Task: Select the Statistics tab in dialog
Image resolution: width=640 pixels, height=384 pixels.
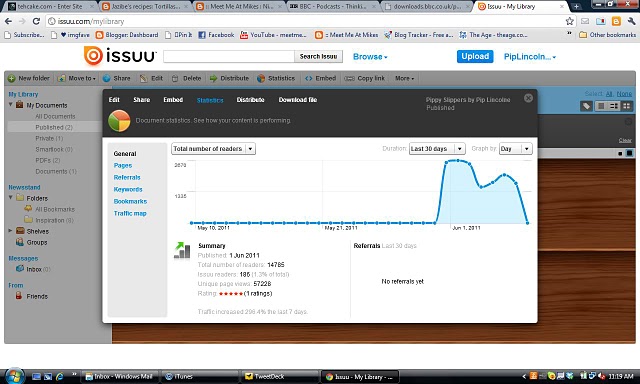Action: tap(210, 100)
